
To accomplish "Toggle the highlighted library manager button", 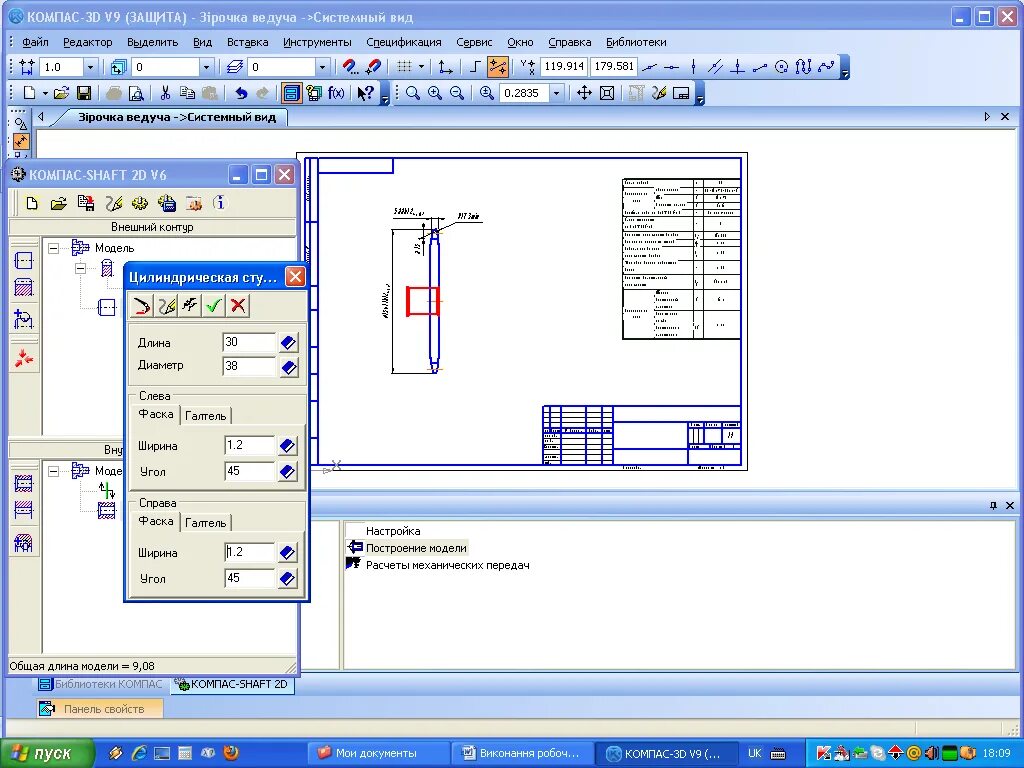I will point(291,93).
